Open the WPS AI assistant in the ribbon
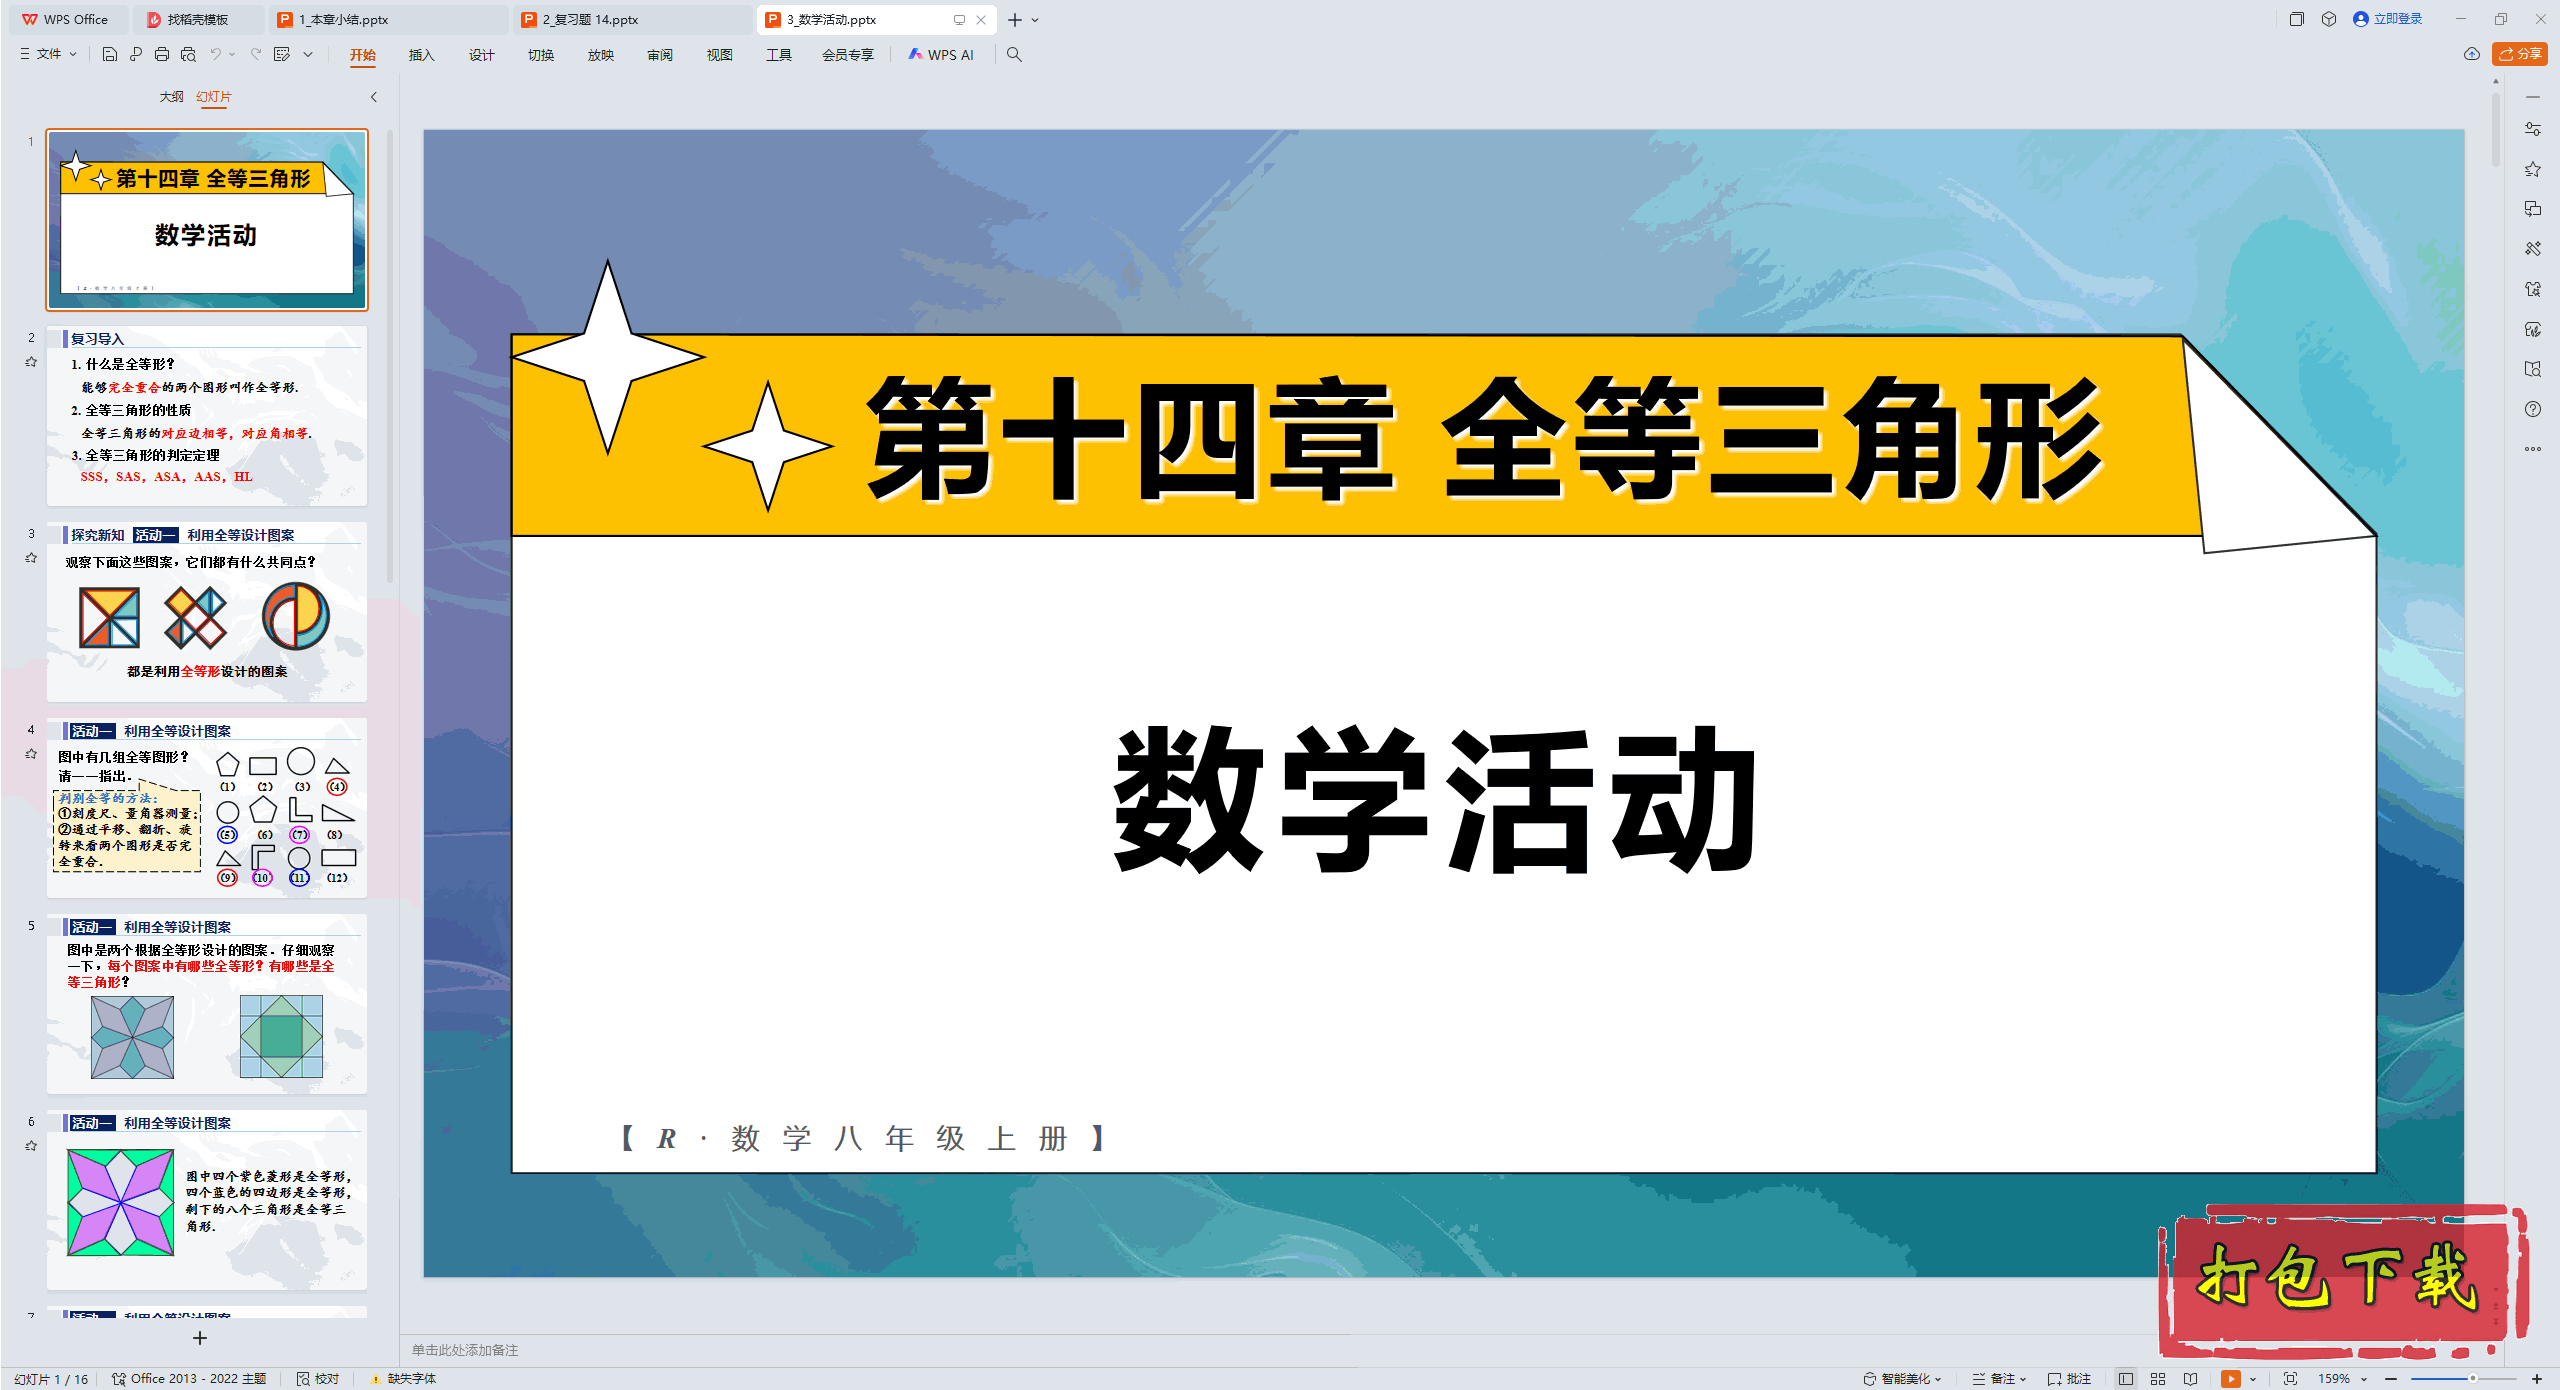Viewport: 2560px width, 1390px height. tap(941, 55)
